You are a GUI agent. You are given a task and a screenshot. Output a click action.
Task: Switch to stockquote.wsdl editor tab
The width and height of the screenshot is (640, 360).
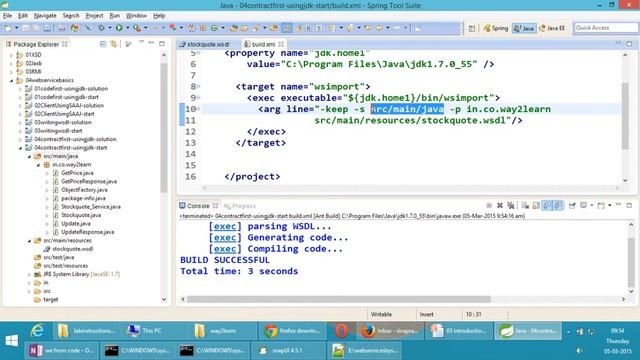208,44
